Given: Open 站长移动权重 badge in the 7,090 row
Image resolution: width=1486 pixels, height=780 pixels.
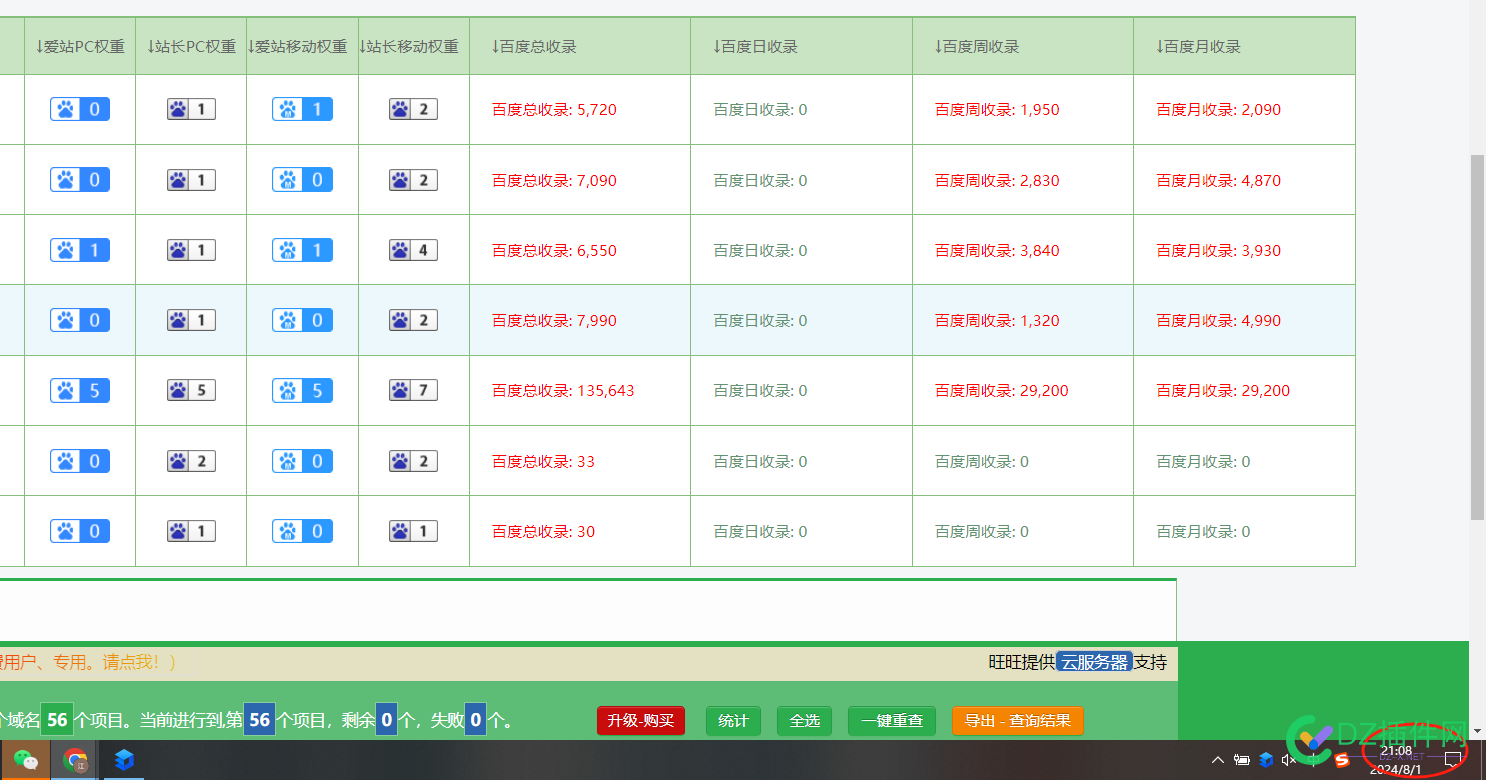Looking at the screenshot, I should 413,180.
